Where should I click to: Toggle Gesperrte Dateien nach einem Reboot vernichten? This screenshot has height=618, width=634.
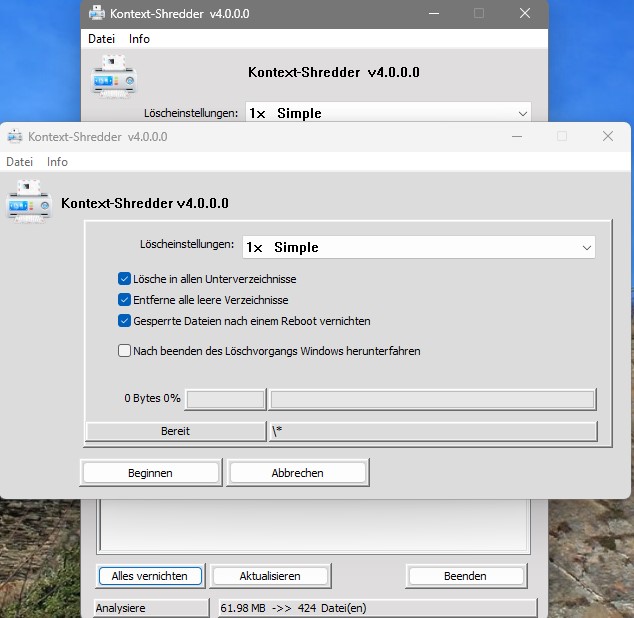[124, 321]
